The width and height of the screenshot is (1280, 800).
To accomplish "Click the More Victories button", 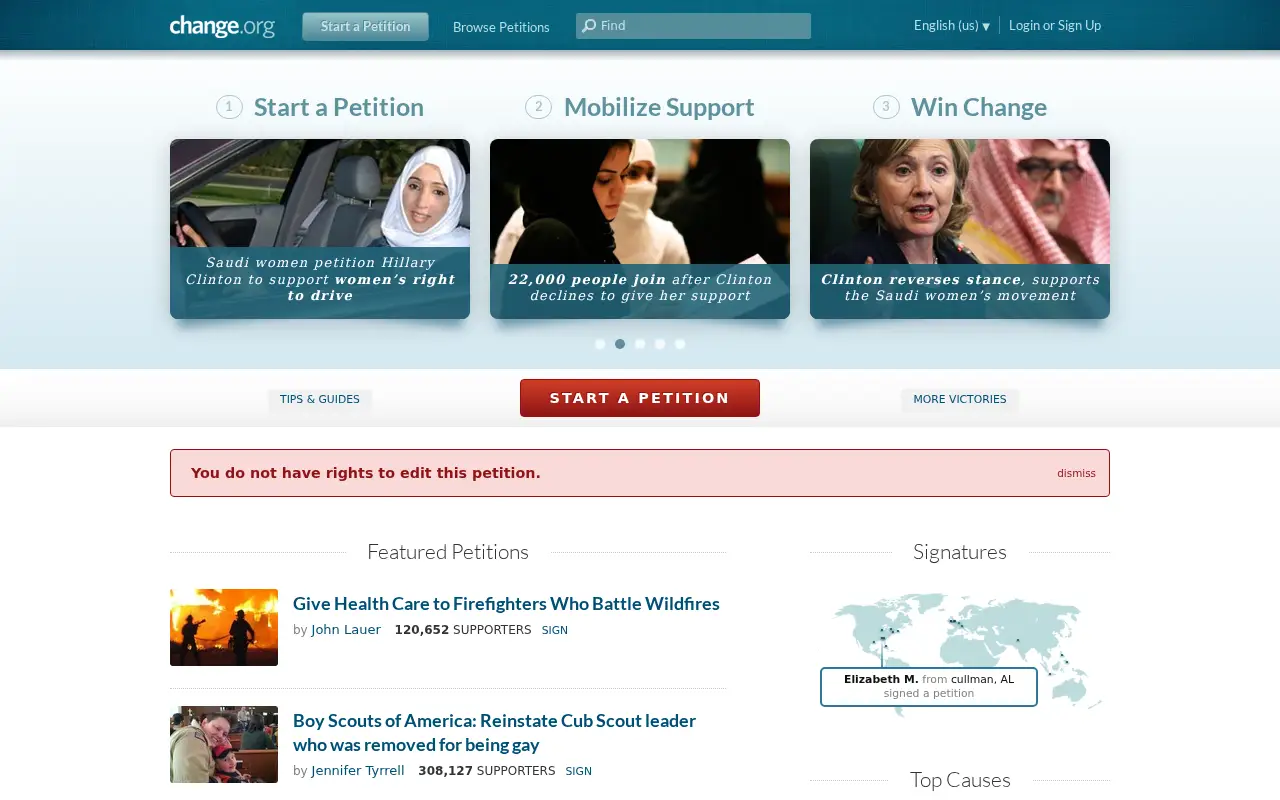I will [960, 400].
